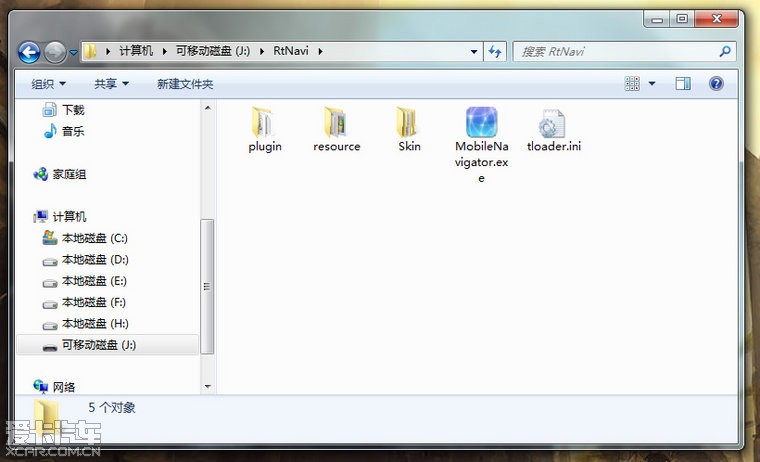This screenshot has width=760, height=462.
Task: Click the sidebar scroll up arrow
Action: 207,108
